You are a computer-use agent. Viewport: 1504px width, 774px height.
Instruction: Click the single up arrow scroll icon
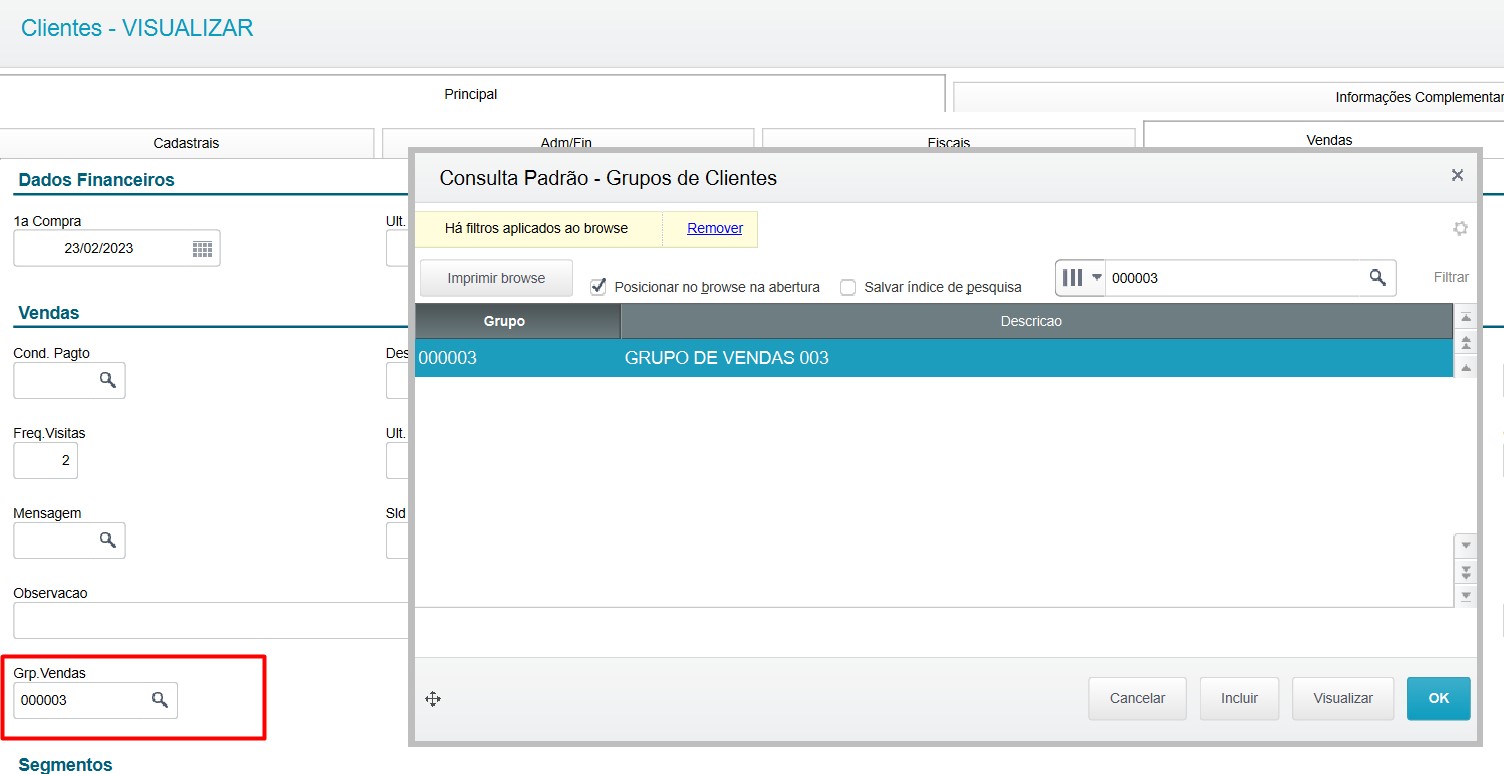(1466, 368)
